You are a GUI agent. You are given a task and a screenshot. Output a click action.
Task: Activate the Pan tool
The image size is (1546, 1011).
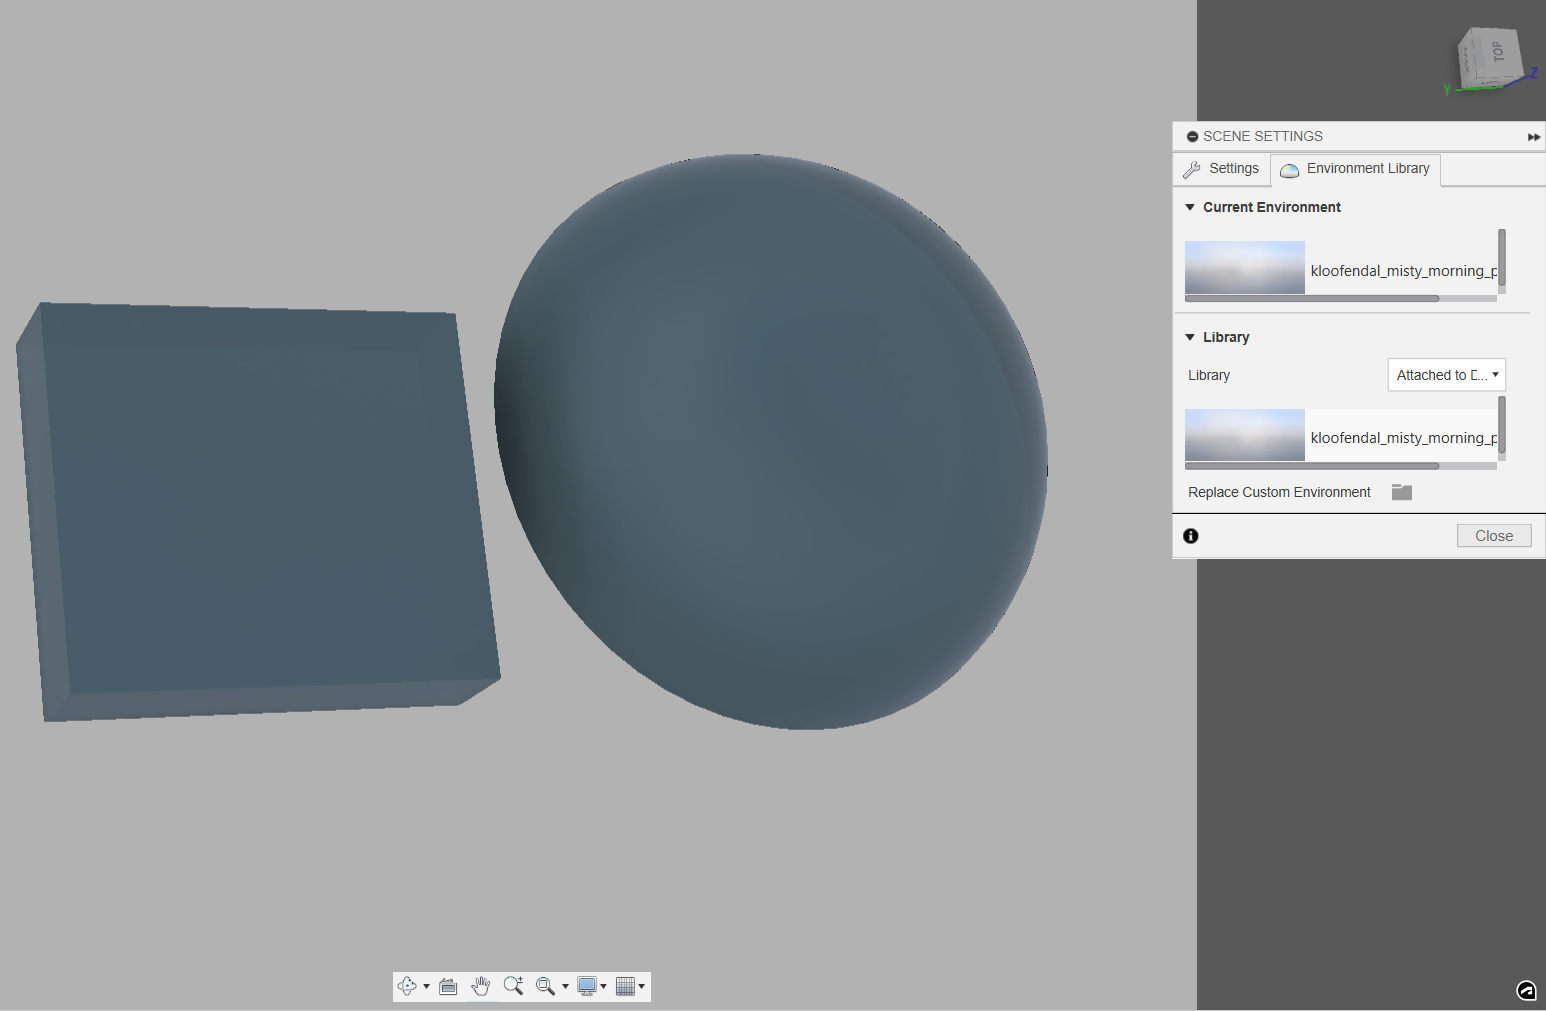coord(481,986)
